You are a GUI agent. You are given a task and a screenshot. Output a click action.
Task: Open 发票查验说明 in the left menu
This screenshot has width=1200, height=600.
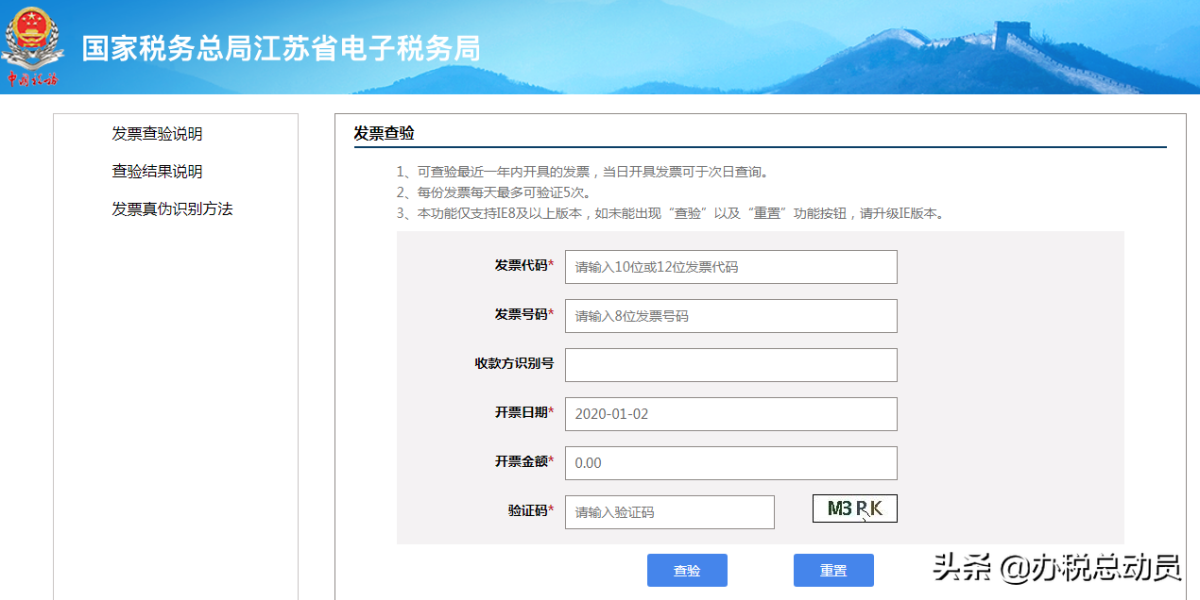coord(157,134)
